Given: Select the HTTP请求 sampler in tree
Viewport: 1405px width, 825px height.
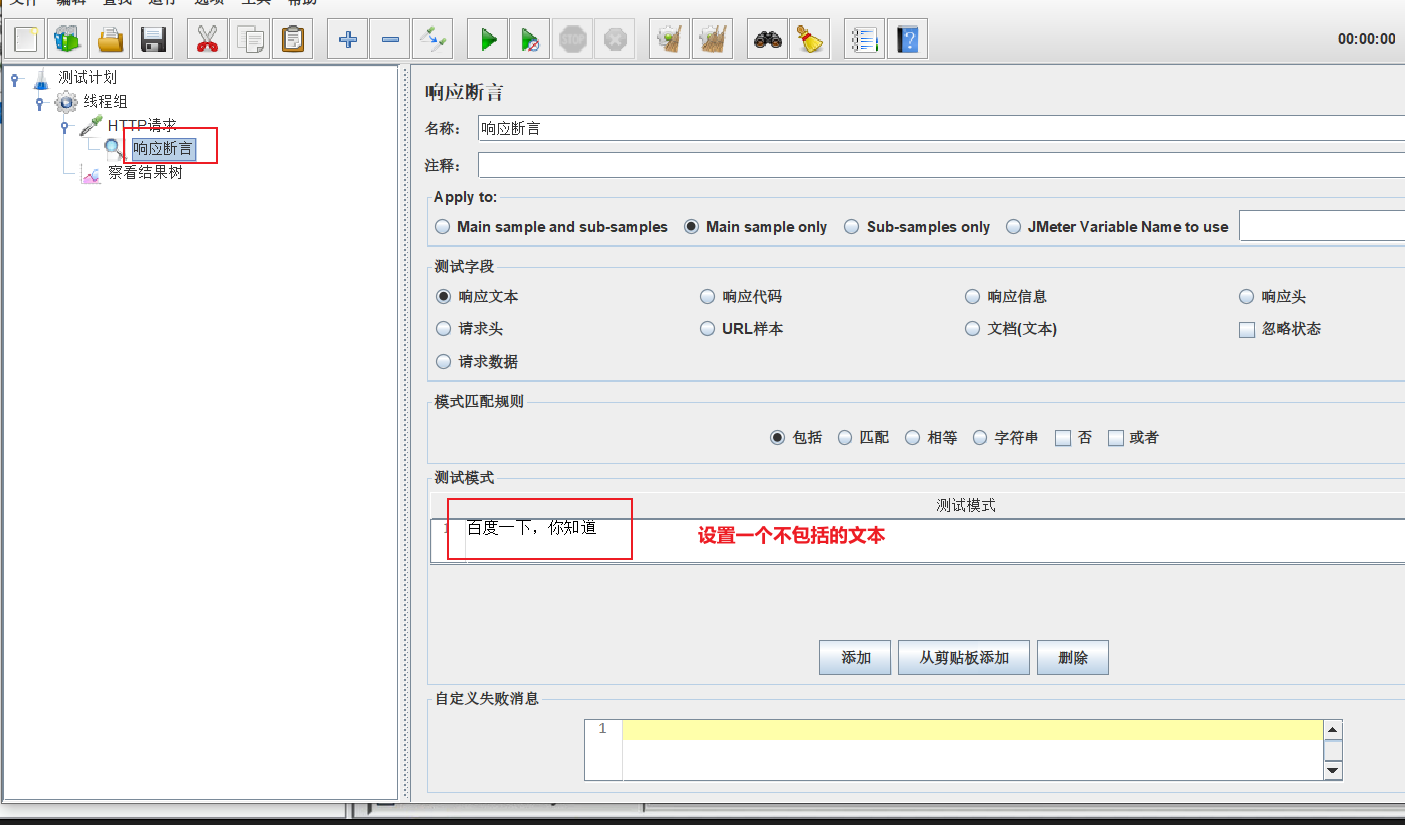Looking at the screenshot, I should (x=142, y=125).
